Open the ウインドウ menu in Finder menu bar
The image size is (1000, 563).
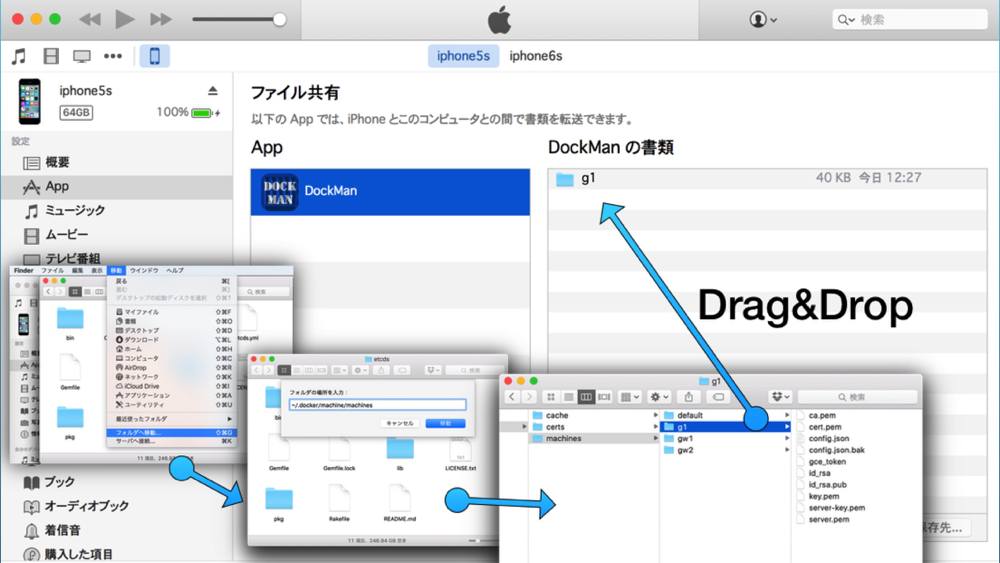pos(144,271)
